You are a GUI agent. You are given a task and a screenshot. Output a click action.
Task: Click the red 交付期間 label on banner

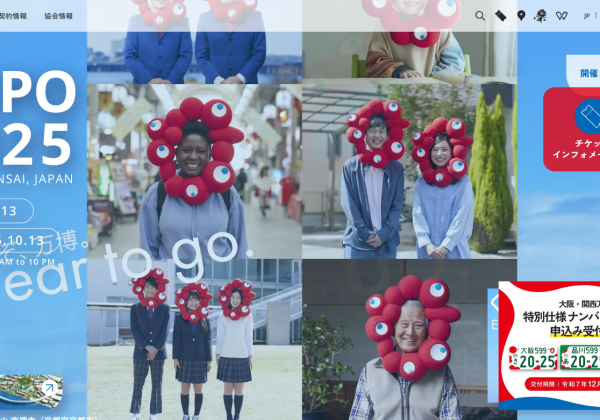click(x=562, y=384)
